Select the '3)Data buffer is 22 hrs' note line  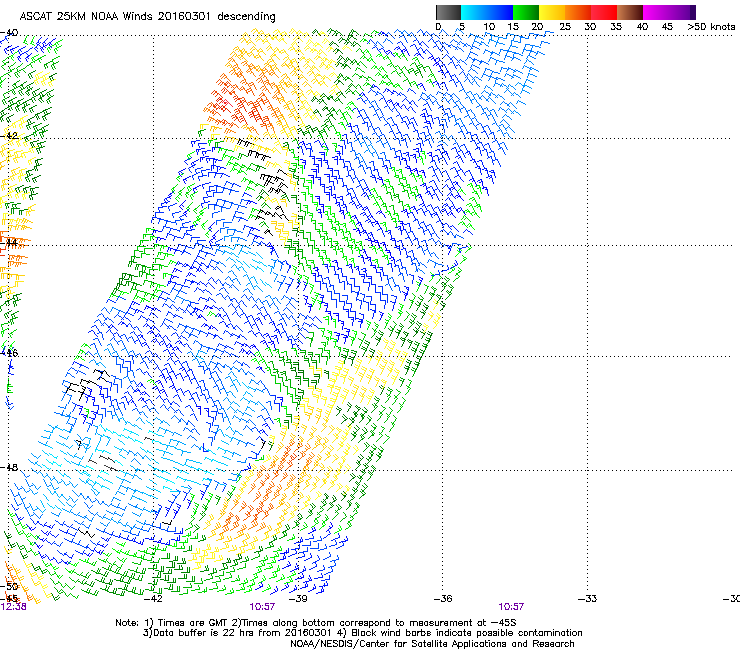(x=362, y=633)
